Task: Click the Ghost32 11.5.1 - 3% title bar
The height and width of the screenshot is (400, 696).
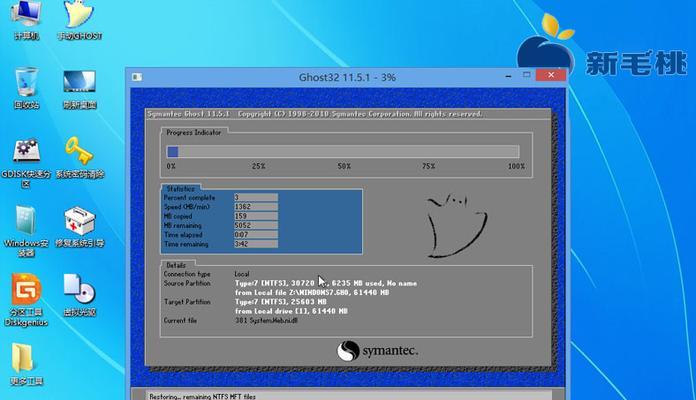Action: [347, 77]
